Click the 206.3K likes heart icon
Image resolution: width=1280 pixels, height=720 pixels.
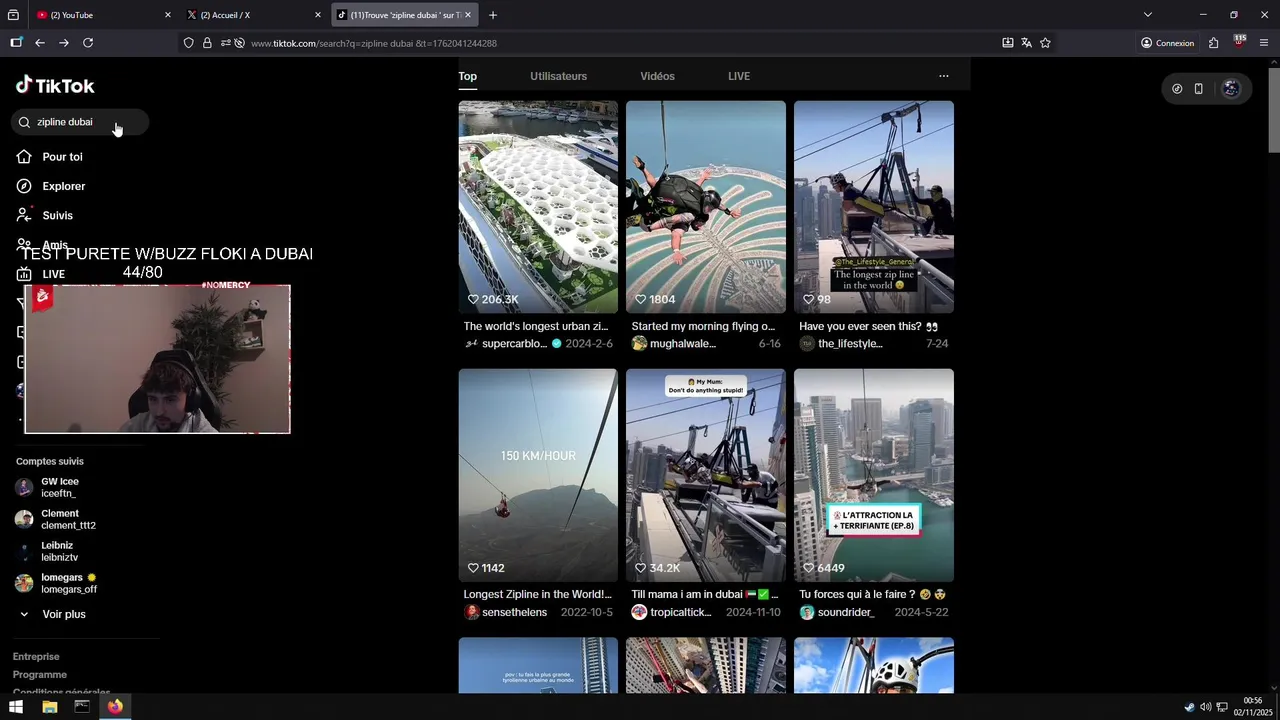click(473, 299)
